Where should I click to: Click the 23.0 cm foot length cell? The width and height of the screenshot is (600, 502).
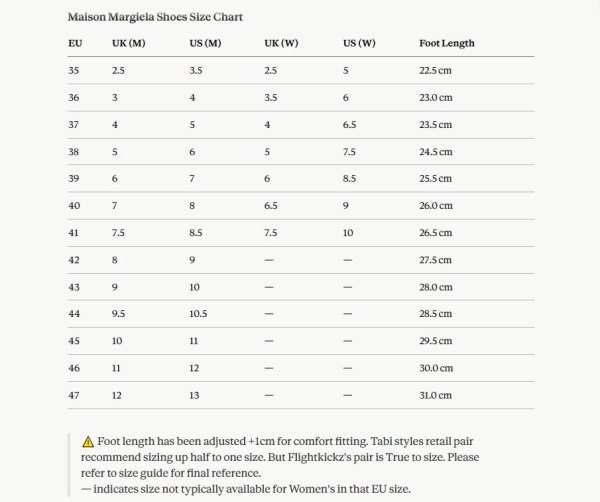click(x=436, y=98)
